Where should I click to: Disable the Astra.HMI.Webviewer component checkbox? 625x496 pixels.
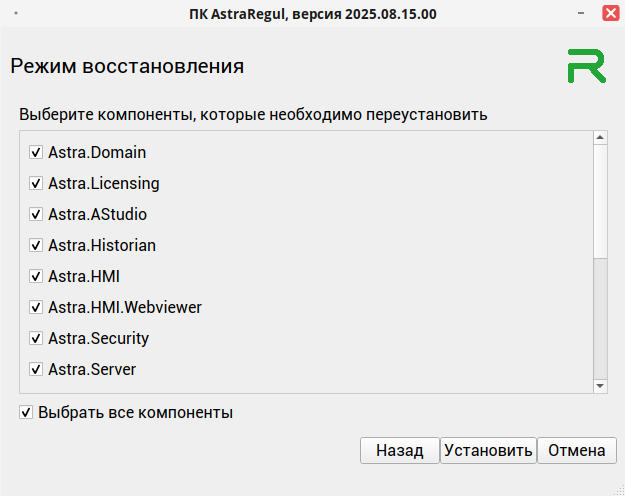click(x=36, y=308)
